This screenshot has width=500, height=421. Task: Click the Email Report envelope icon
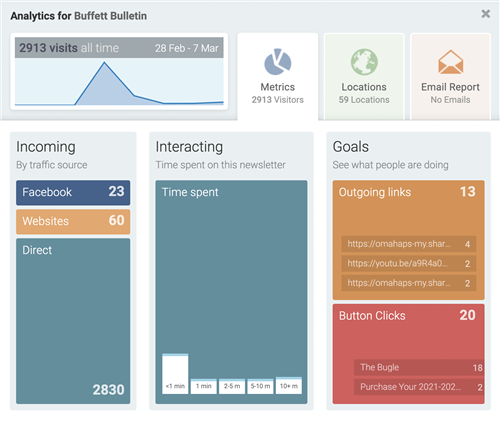(450, 62)
